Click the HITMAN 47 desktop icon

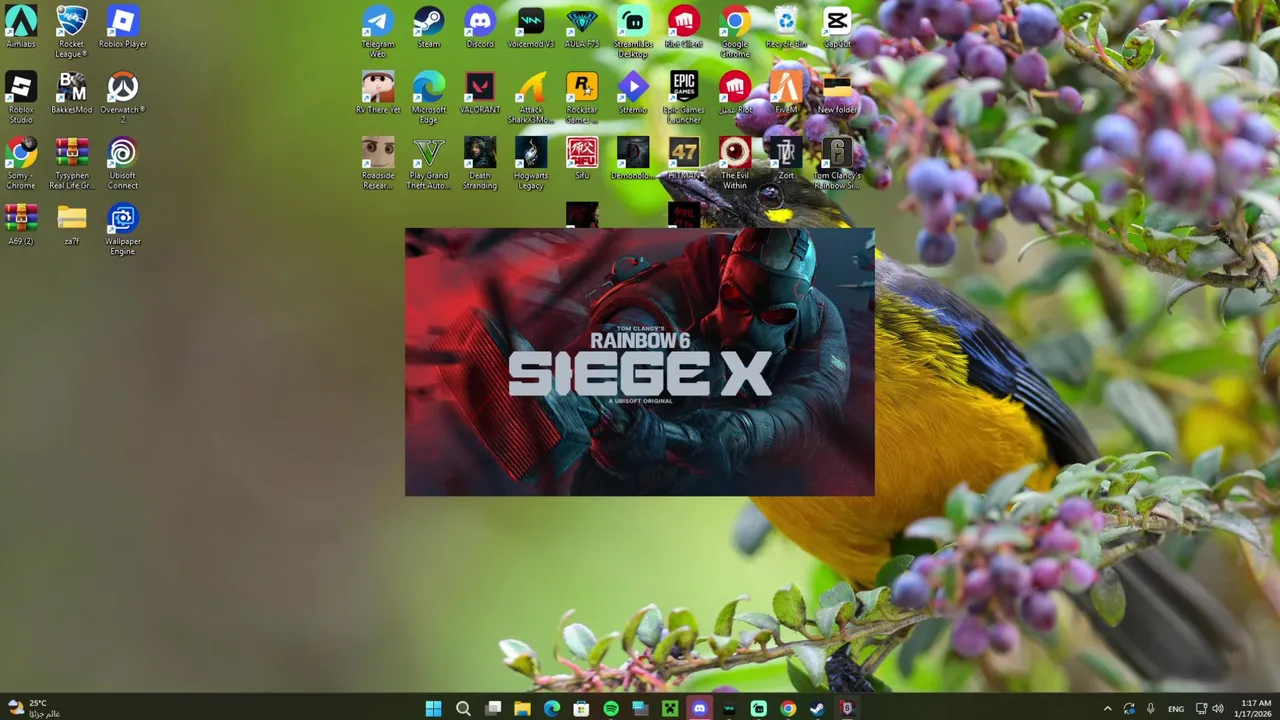pos(684,159)
